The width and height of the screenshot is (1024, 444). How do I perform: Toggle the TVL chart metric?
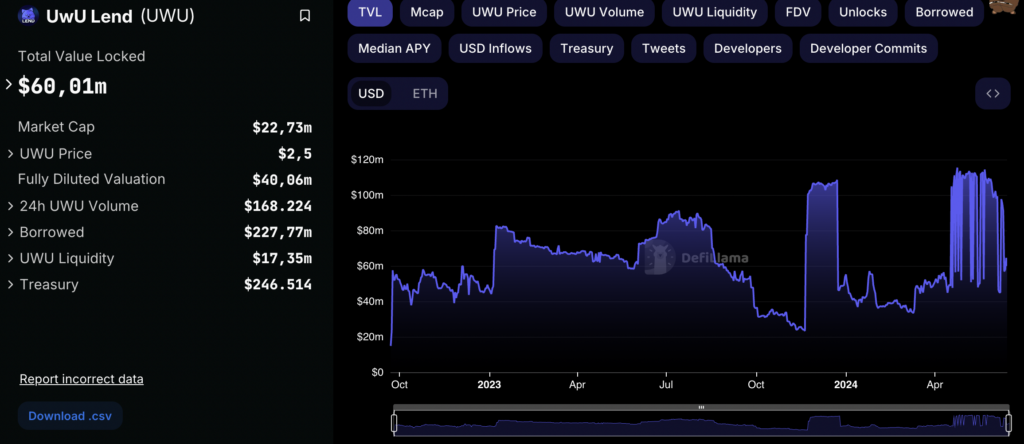pos(370,12)
